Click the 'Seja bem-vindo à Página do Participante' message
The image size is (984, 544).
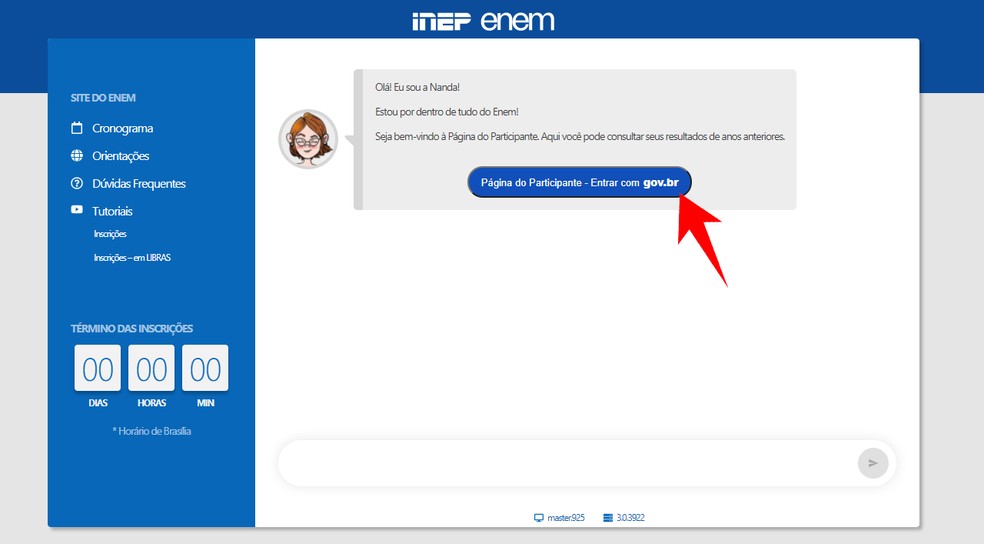(x=580, y=136)
